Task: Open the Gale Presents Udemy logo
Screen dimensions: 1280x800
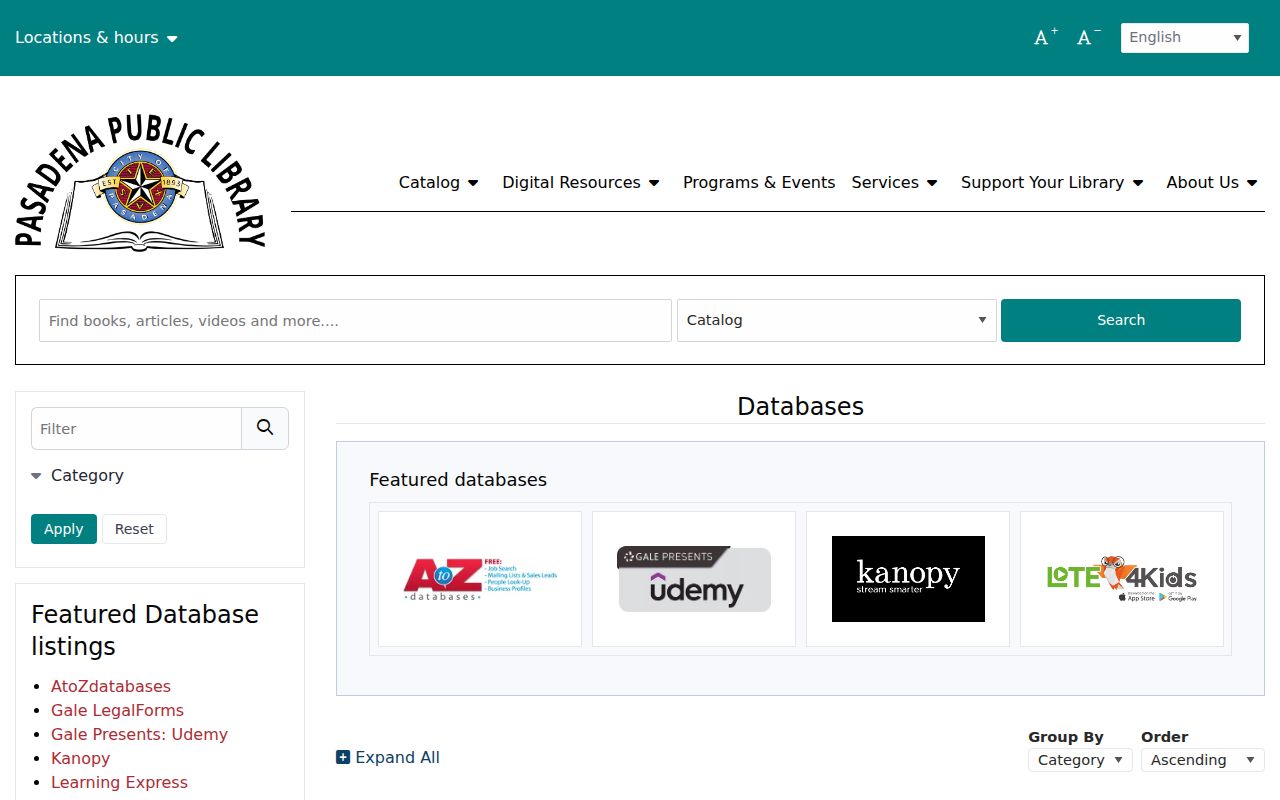Action: pos(694,579)
